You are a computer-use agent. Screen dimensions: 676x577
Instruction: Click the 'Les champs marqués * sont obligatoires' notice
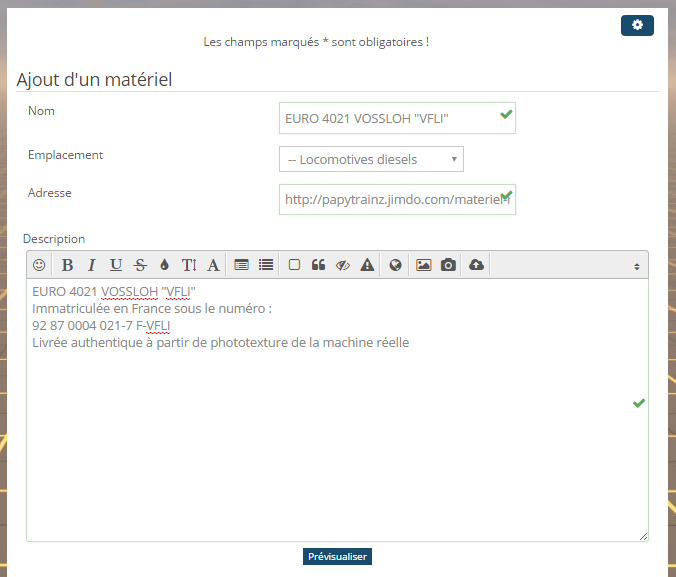click(x=316, y=42)
